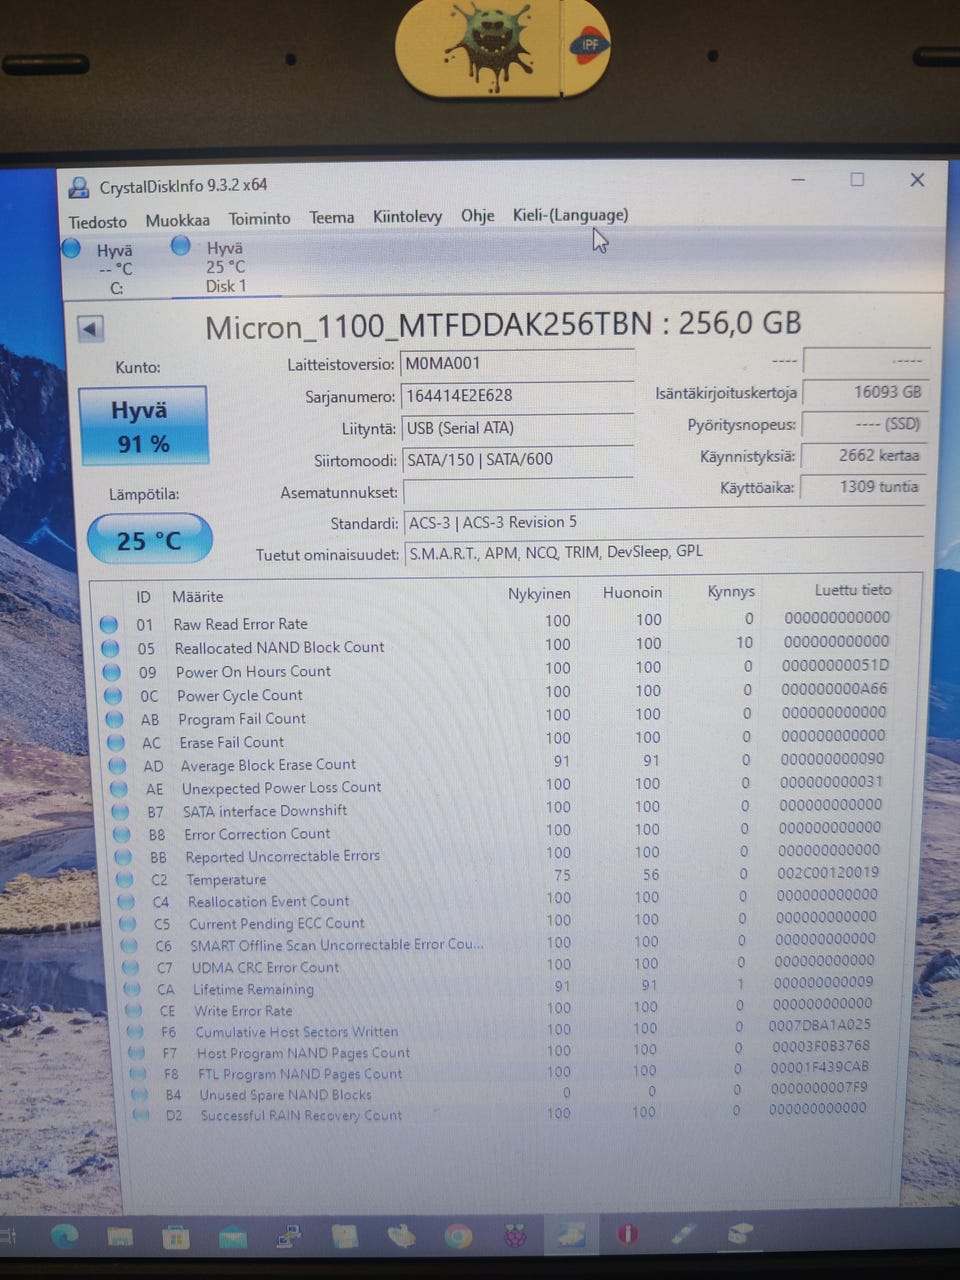Click the Käyttöaika value 1309 tuntia
The image size is (960, 1280).
864,487
